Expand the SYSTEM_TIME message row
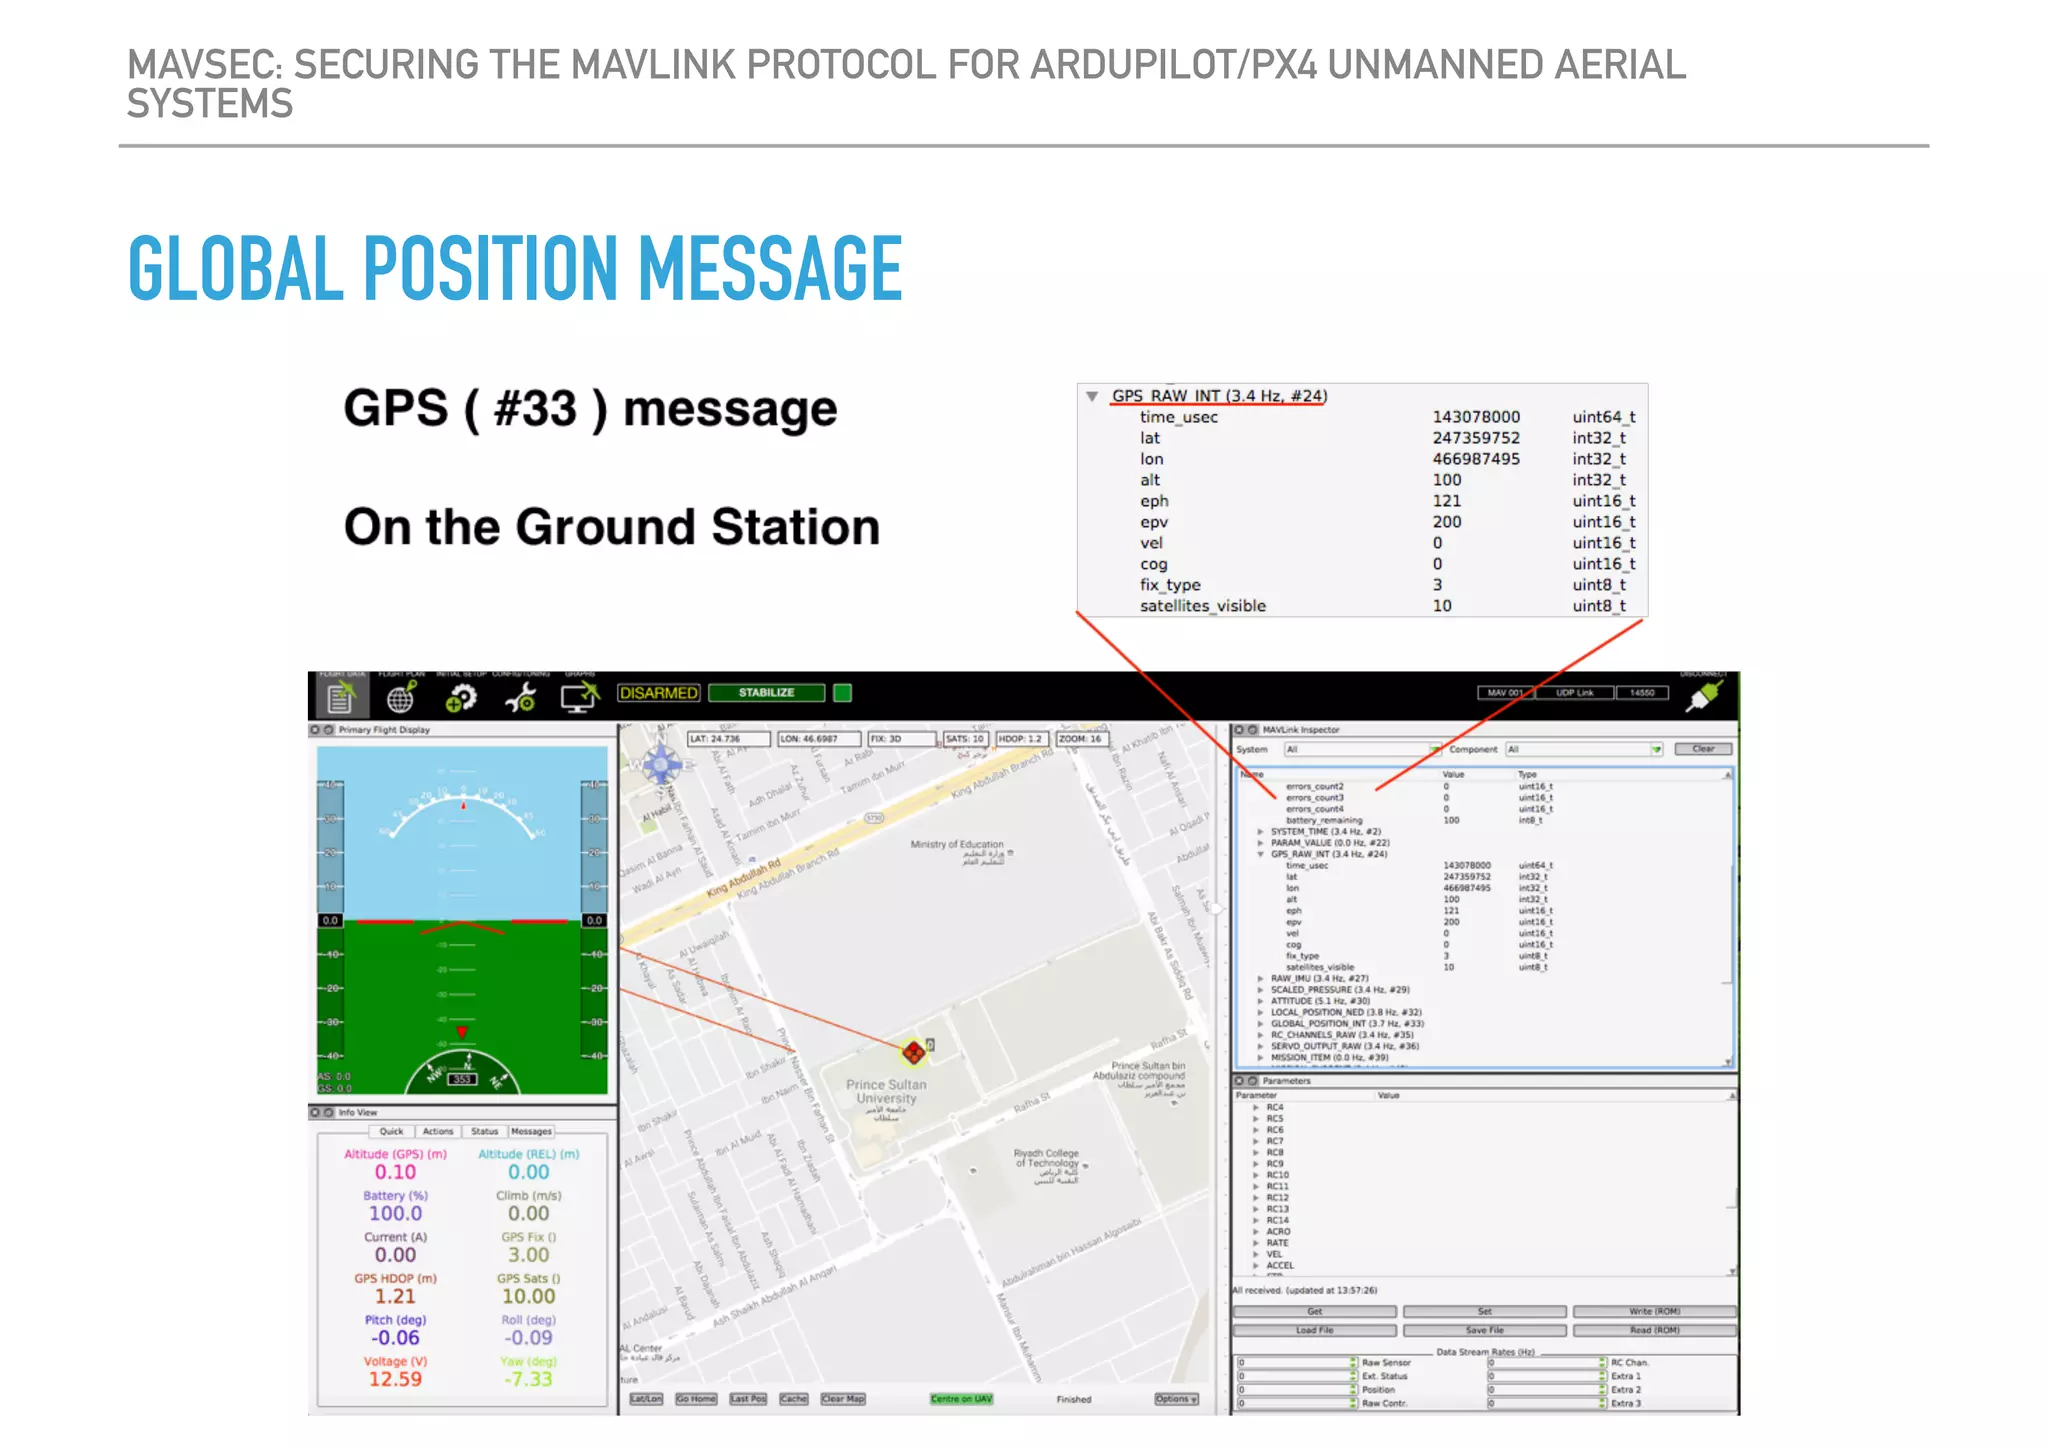The image size is (2048, 1448). (x=1261, y=832)
